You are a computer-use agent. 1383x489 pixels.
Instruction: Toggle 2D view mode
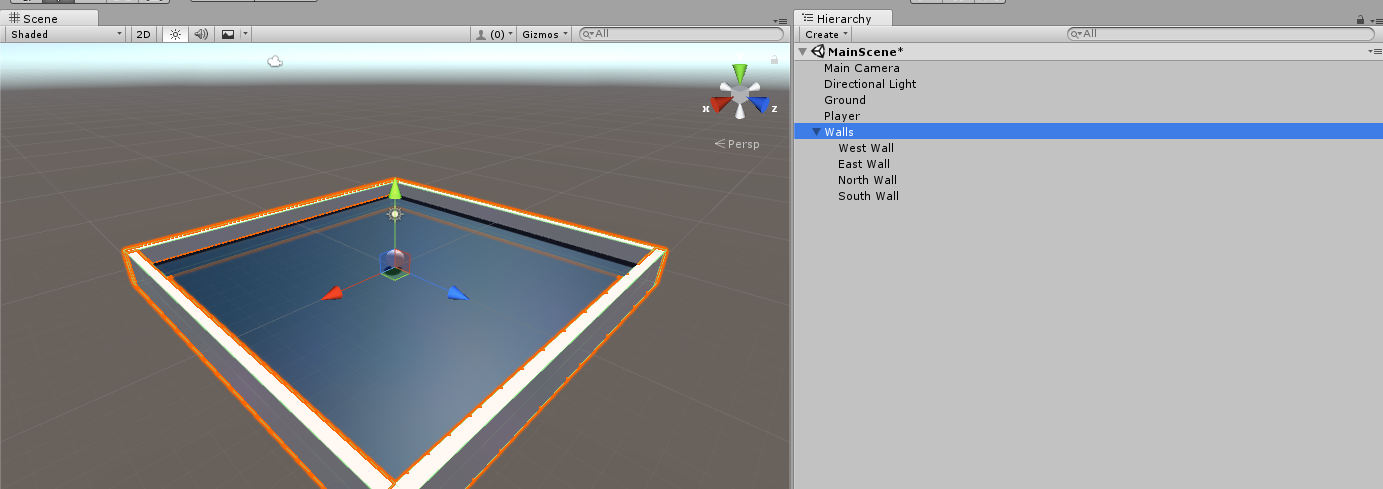click(144, 34)
